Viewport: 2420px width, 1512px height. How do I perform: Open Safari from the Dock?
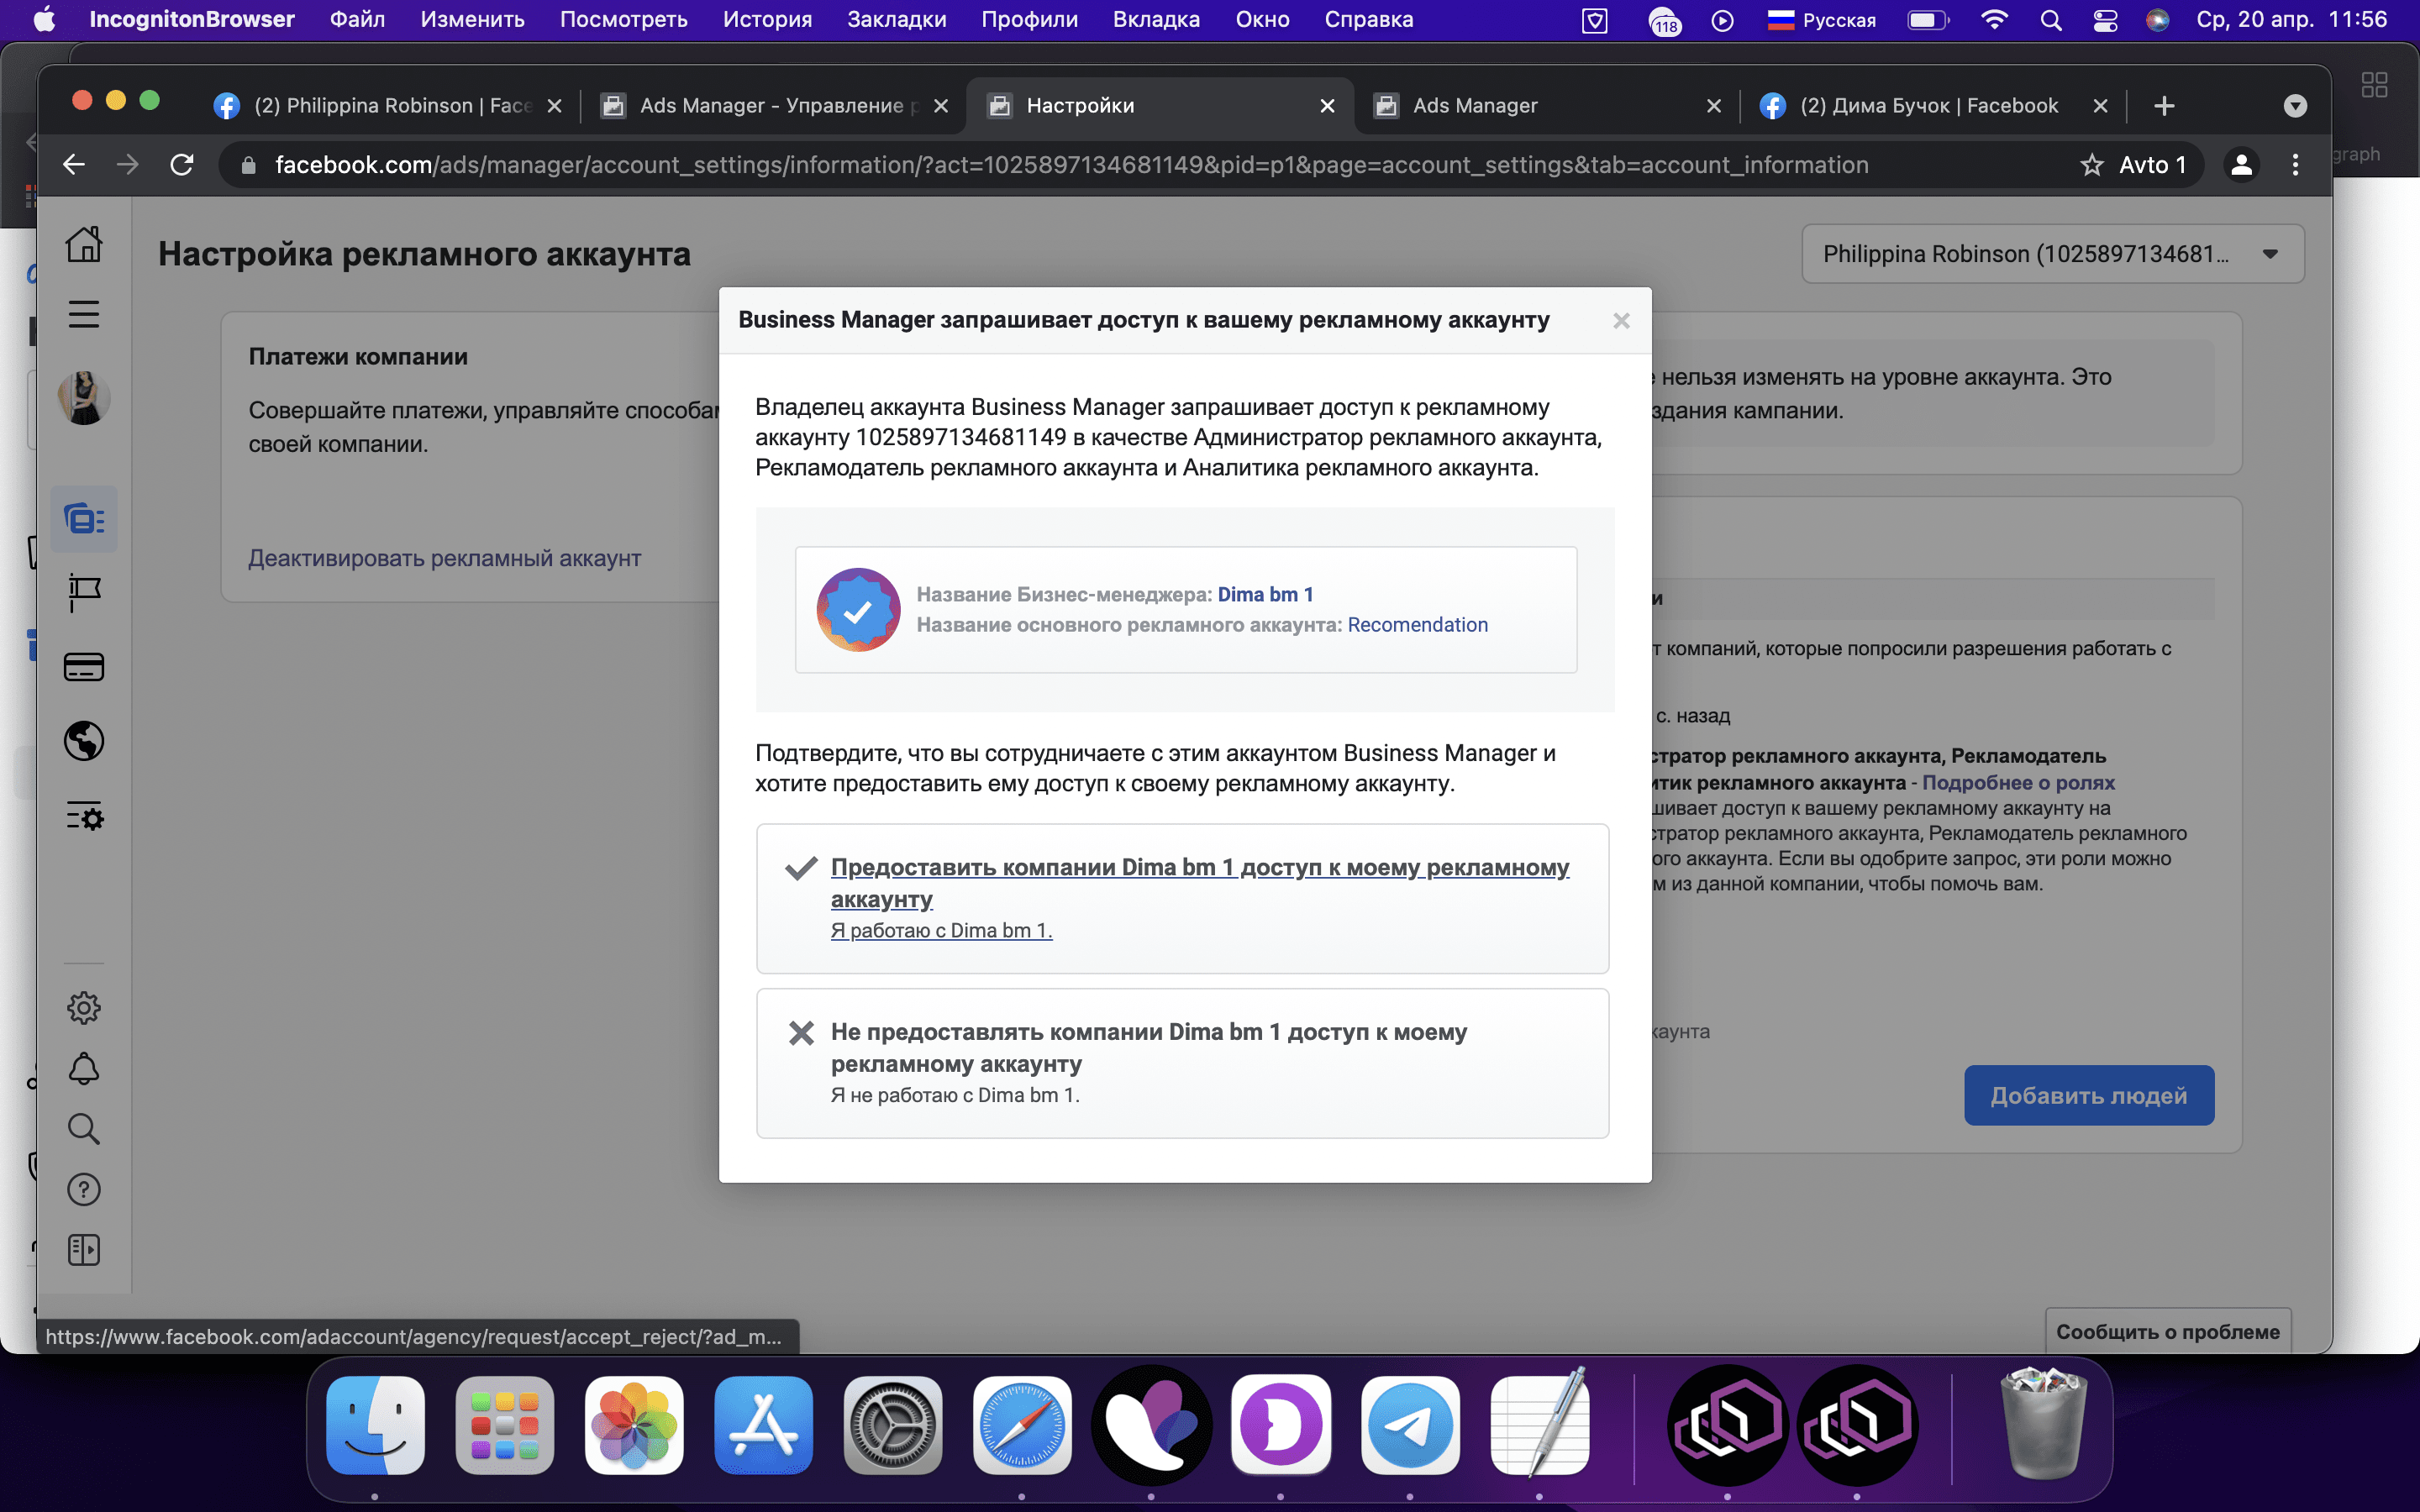(x=1022, y=1425)
